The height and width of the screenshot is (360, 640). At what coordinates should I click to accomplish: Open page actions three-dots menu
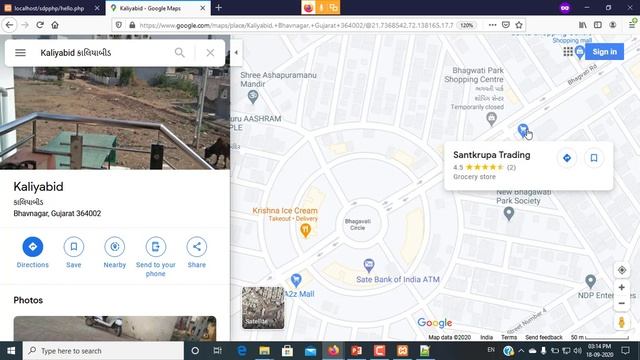(492, 25)
